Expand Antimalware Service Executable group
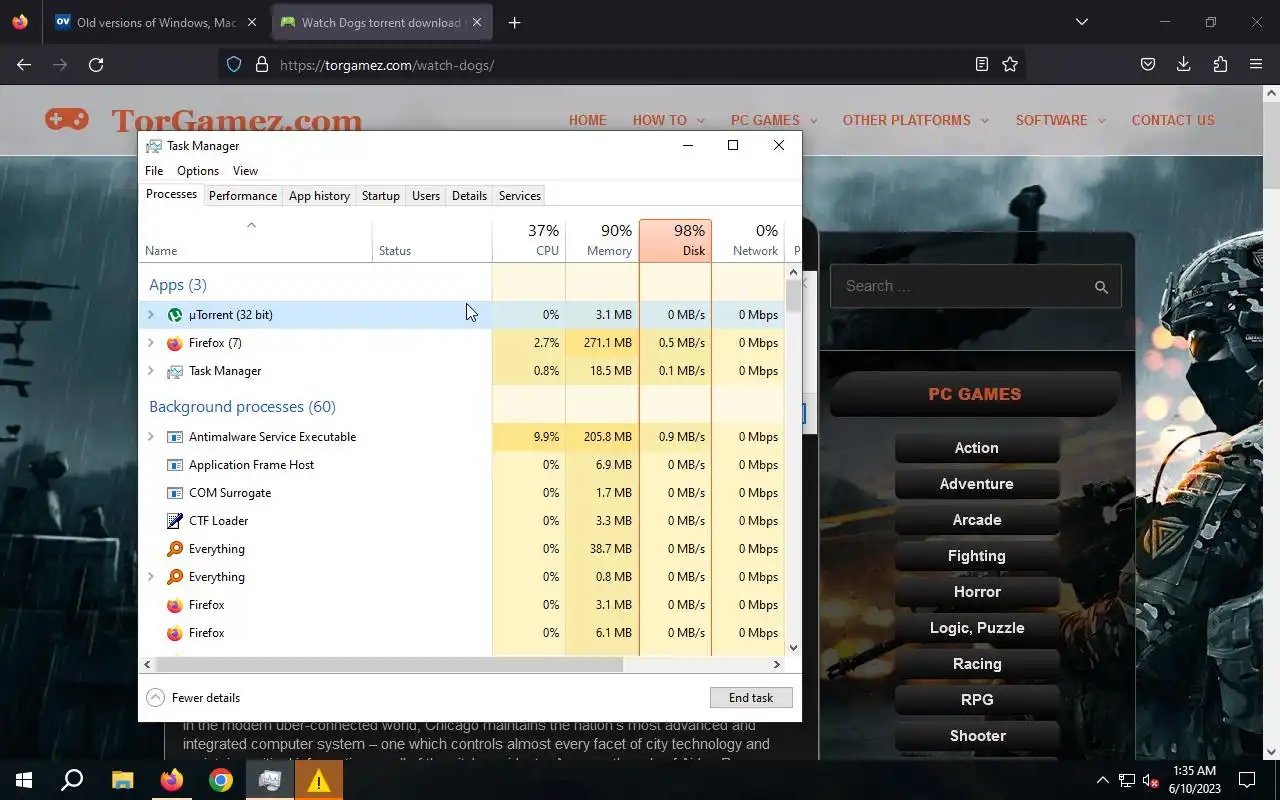The width and height of the screenshot is (1280, 800). point(151,437)
